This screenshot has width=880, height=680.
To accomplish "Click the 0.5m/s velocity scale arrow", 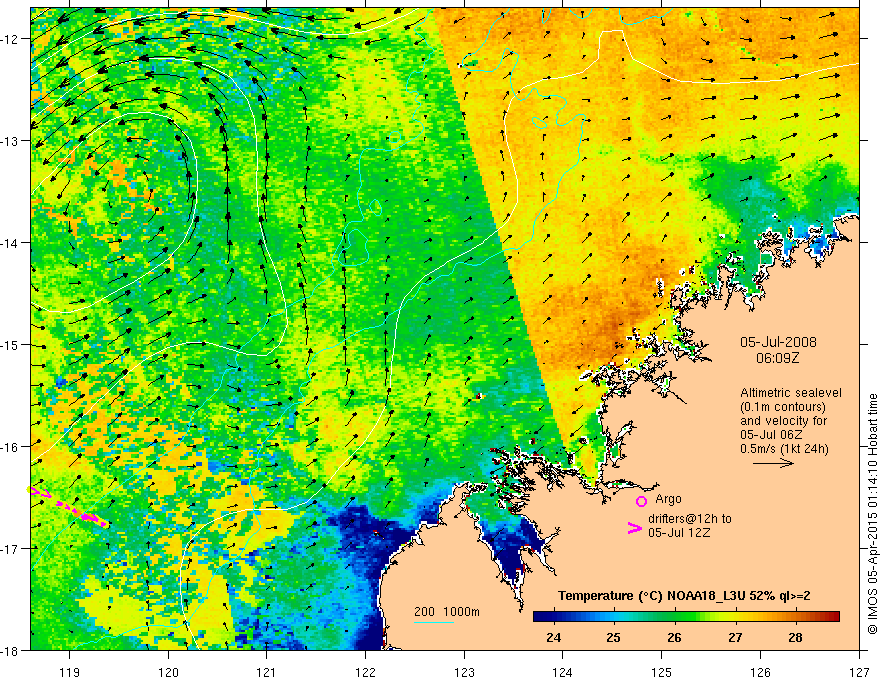I will tap(773, 463).
